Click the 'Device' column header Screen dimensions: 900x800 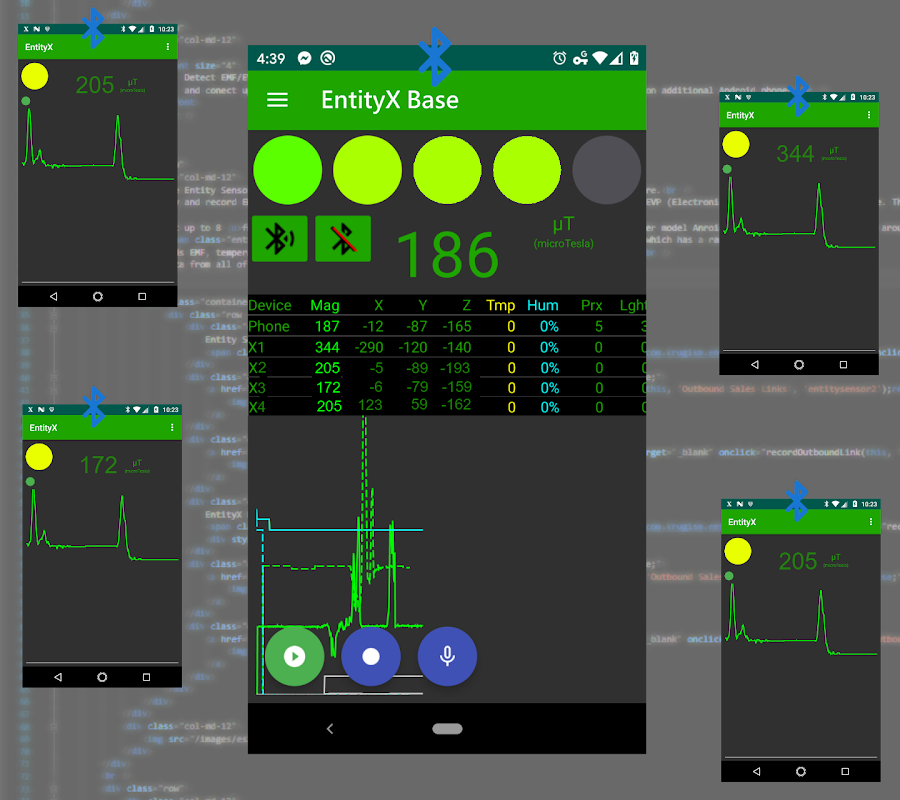coord(270,305)
